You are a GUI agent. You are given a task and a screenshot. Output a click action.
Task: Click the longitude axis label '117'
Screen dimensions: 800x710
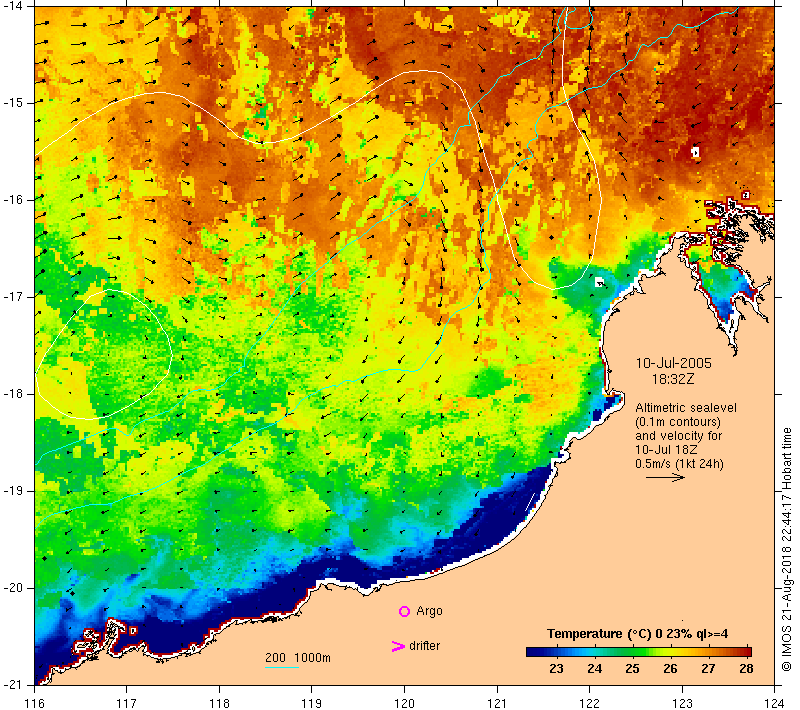pos(127,703)
